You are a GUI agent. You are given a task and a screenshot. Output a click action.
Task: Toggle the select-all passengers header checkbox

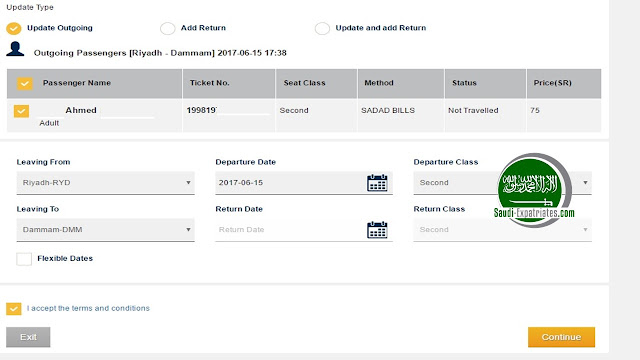(24, 83)
